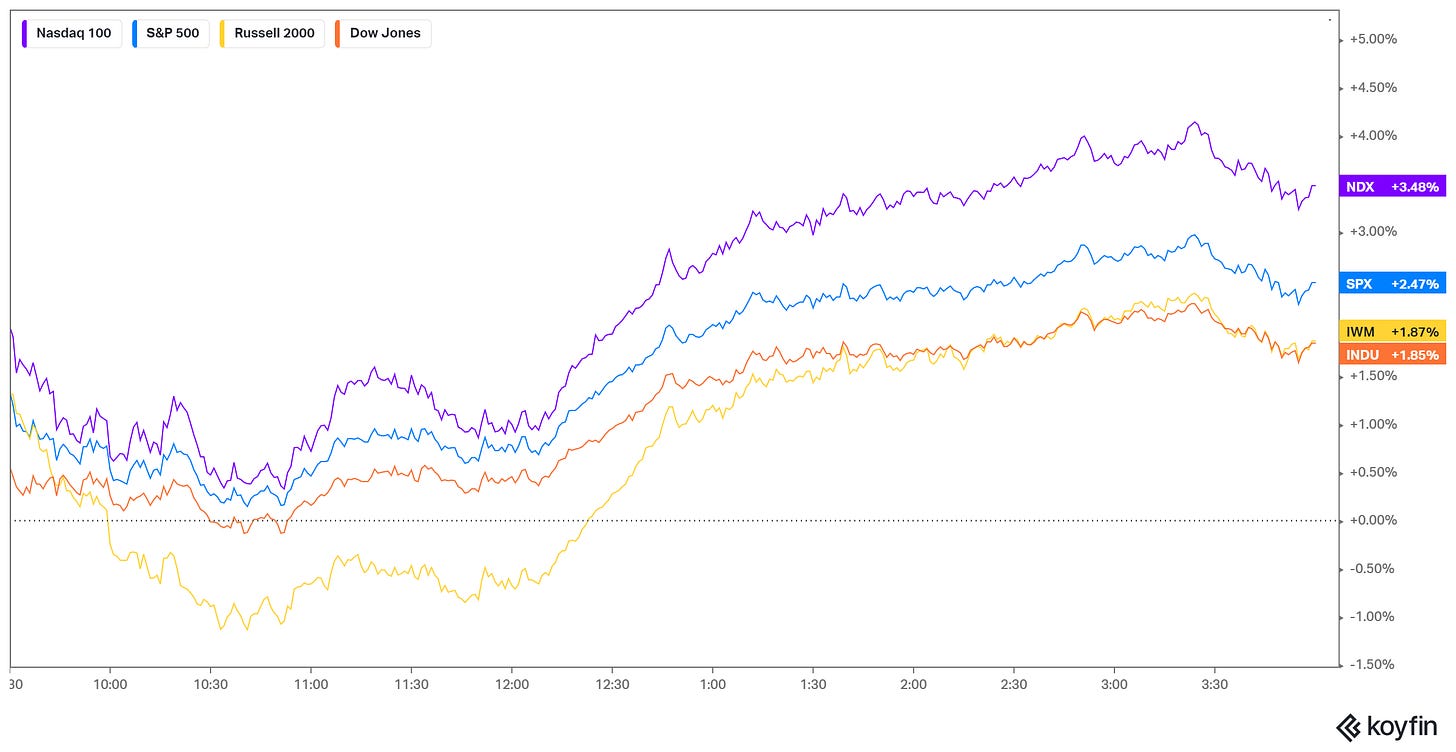Click the 2:30 time axis label
The image size is (1456, 752).
click(1014, 685)
